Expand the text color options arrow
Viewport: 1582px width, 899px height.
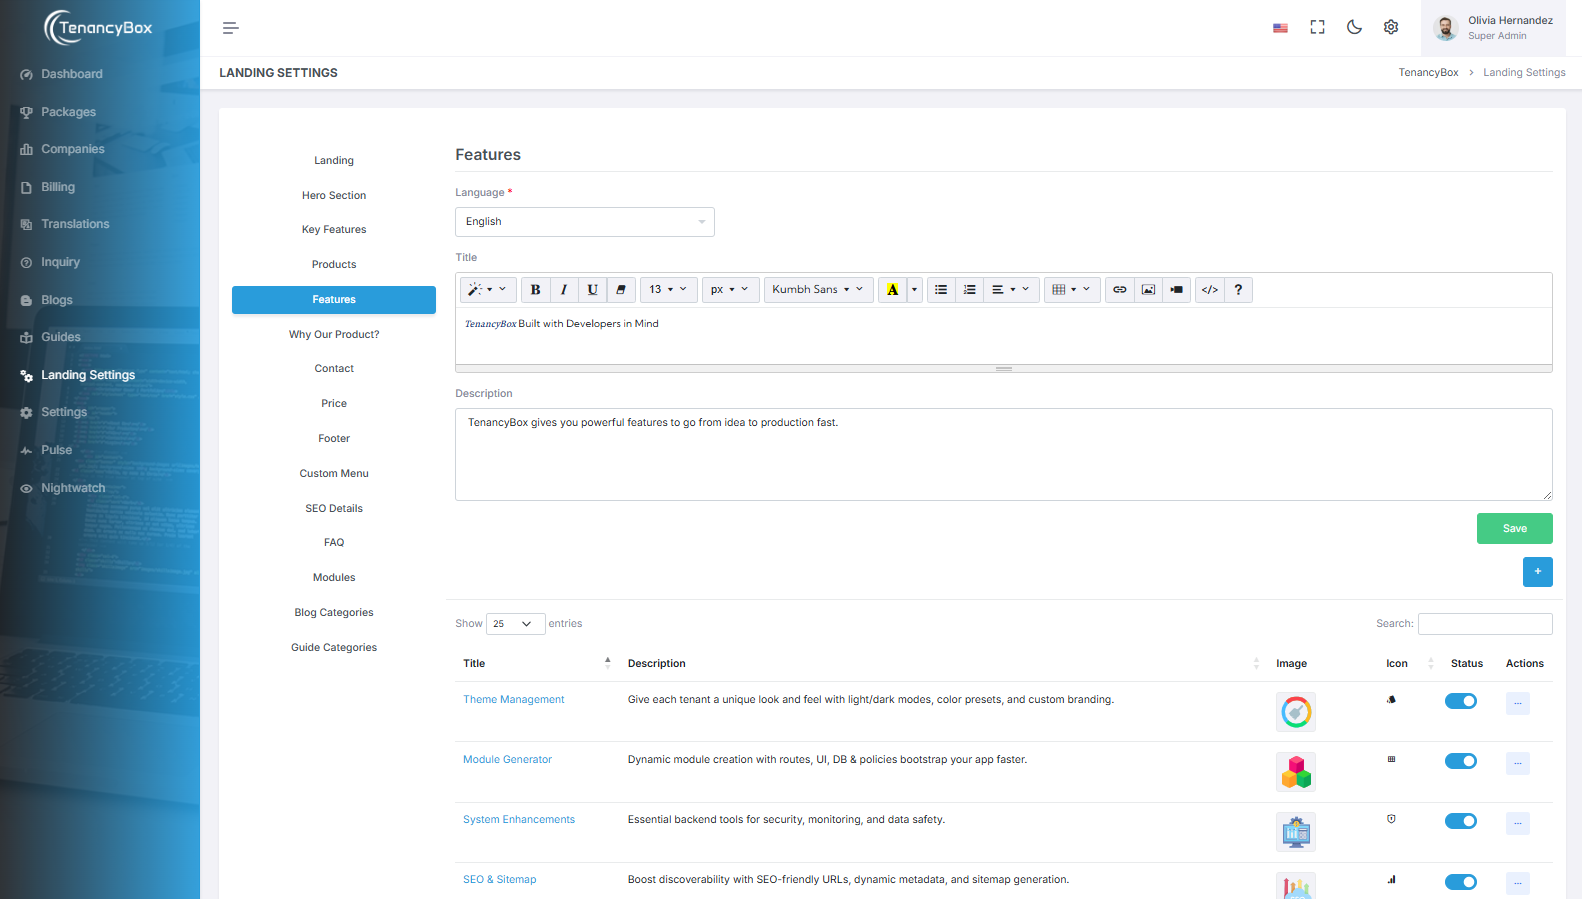tap(914, 290)
